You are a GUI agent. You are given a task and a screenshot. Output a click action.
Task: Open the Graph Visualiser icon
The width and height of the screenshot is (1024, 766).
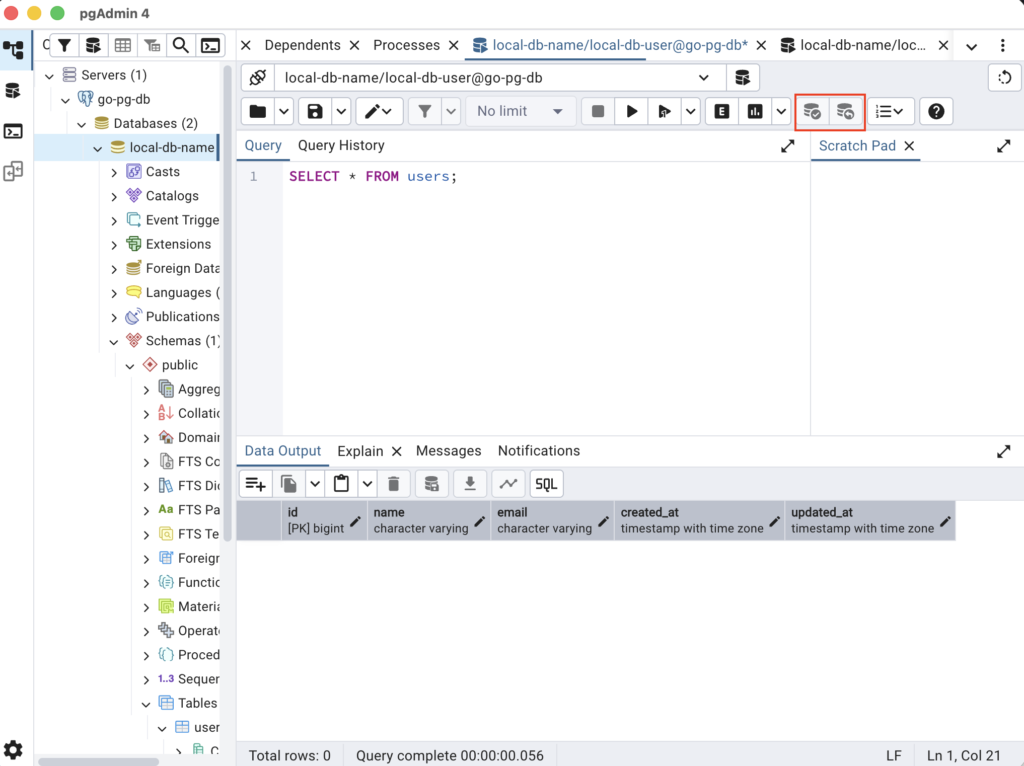(x=508, y=484)
